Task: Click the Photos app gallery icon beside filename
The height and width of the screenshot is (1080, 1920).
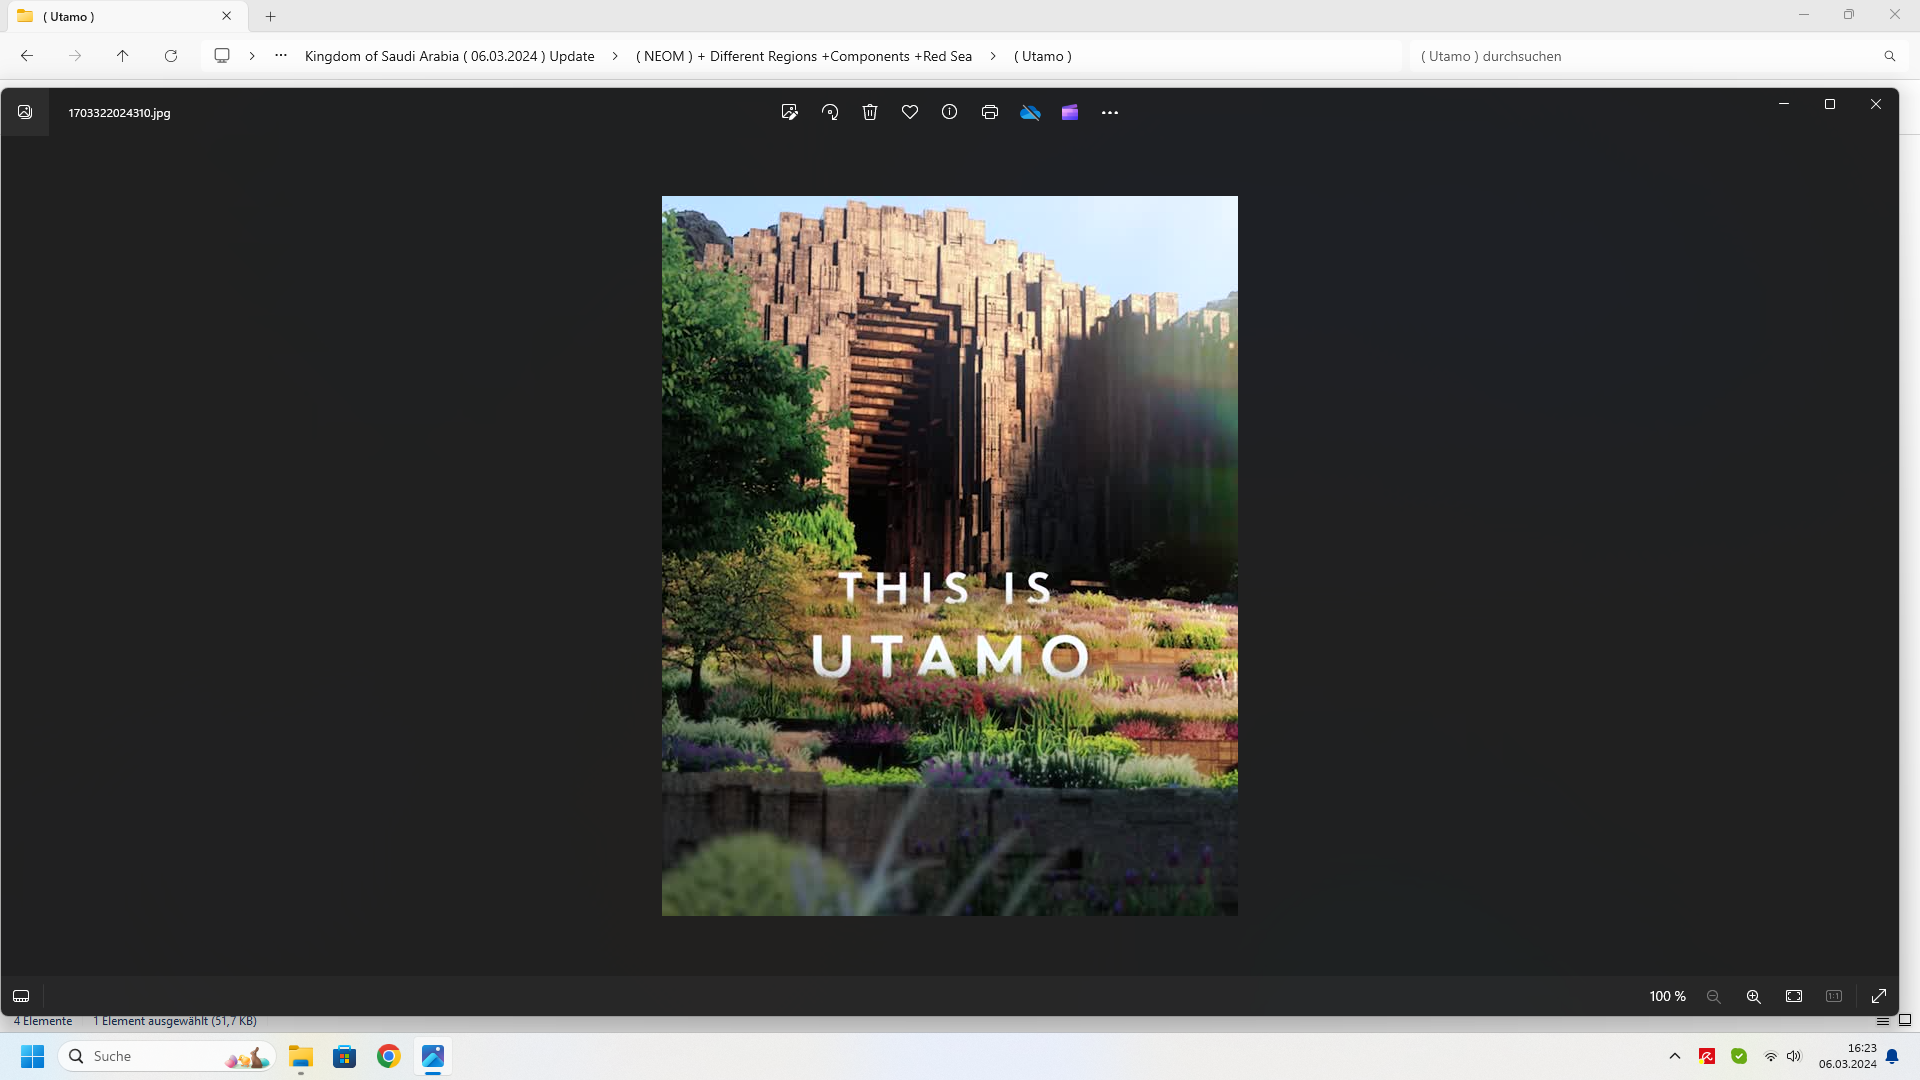Action: coord(25,112)
